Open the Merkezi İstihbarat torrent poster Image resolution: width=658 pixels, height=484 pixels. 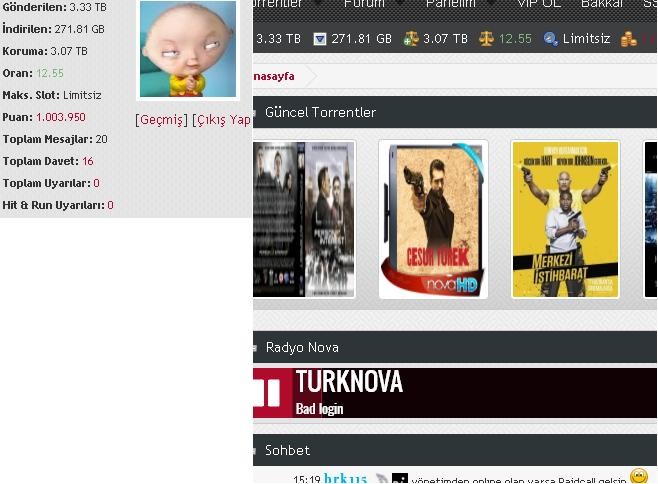pos(565,219)
